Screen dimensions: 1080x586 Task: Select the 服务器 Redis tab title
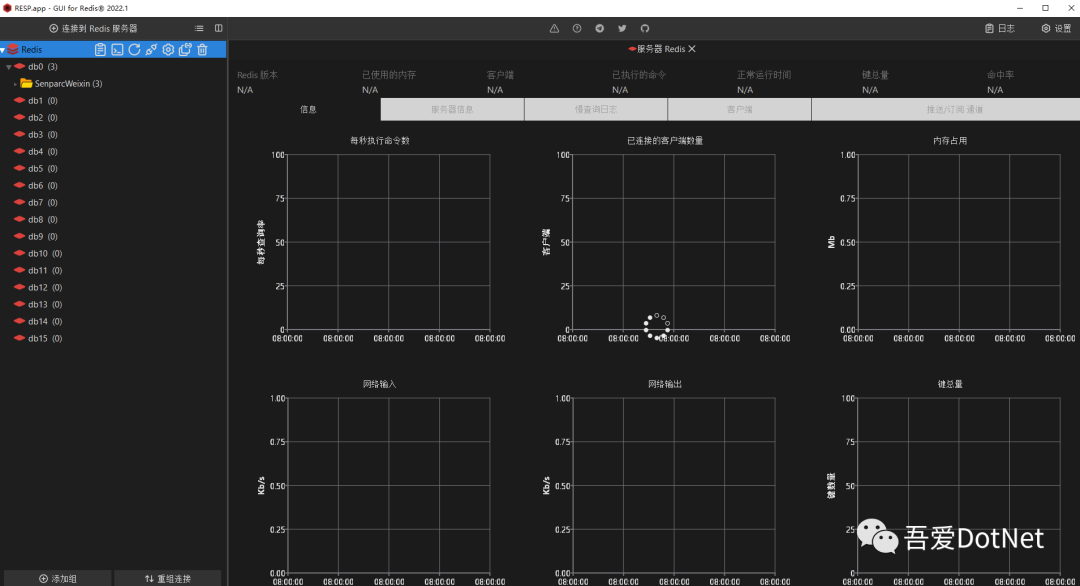661,49
